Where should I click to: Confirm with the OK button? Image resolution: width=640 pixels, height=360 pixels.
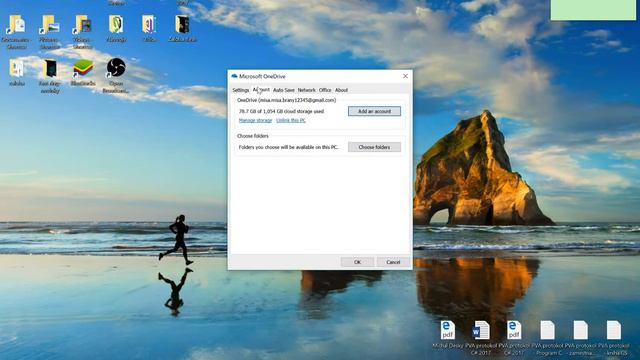(x=357, y=262)
